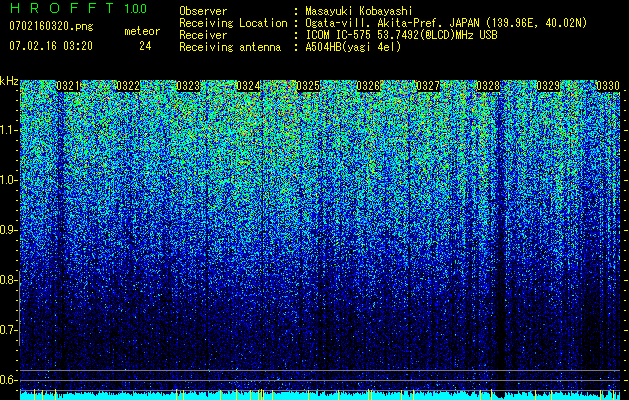Click the 0329 time marker label
This screenshot has height=400, width=629.
[x=548, y=86]
